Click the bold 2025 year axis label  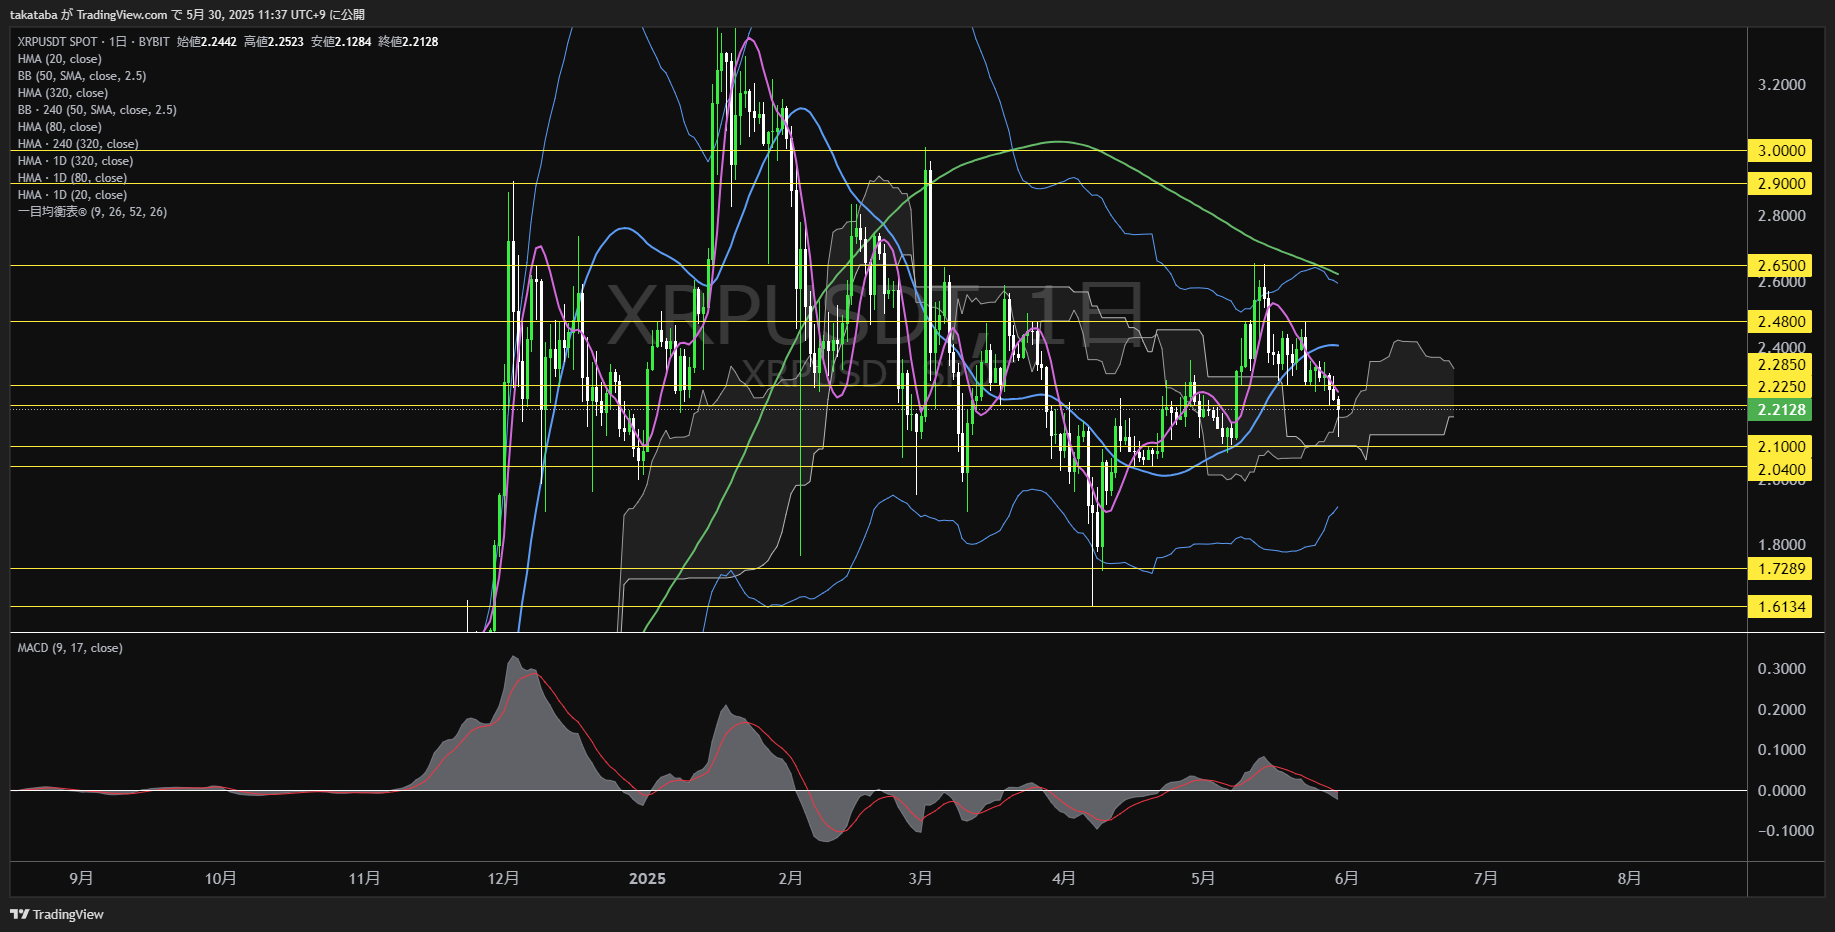point(647,878)
